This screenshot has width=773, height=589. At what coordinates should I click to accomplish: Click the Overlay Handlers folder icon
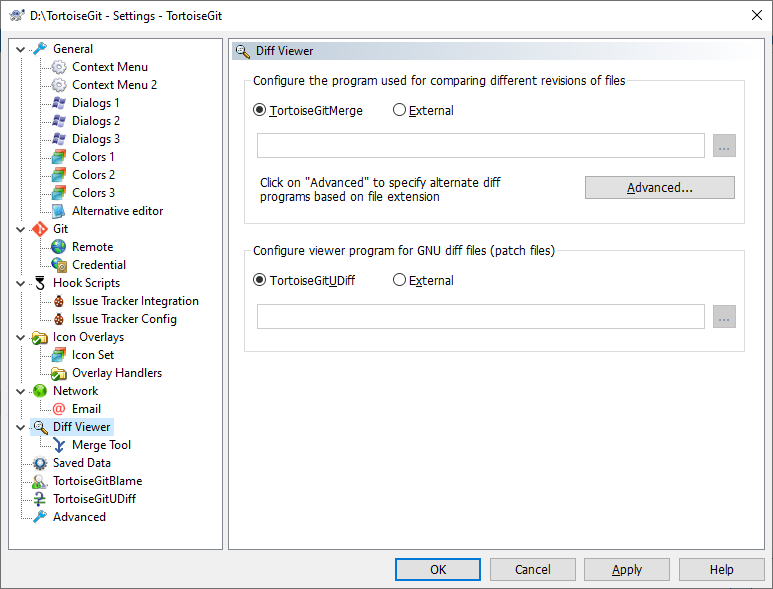59,373
